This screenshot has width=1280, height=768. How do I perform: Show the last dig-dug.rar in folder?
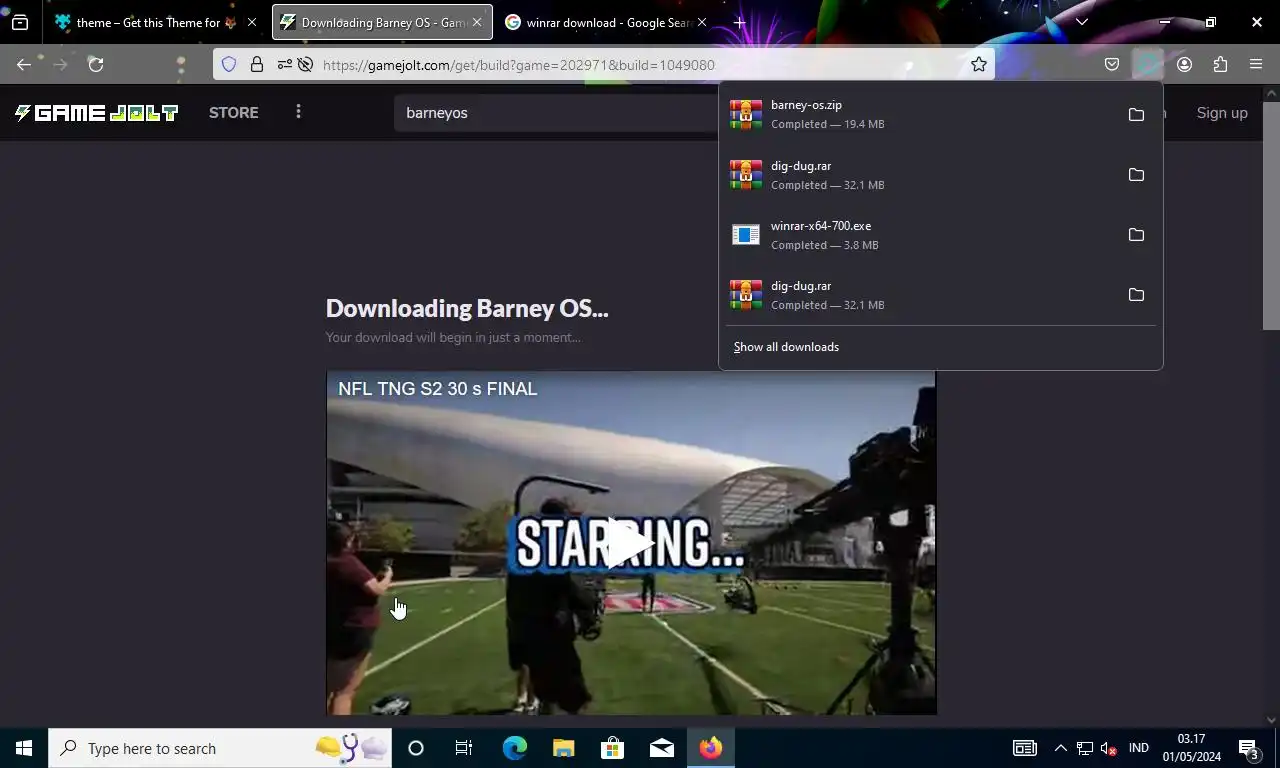[x=1136, y=295]
